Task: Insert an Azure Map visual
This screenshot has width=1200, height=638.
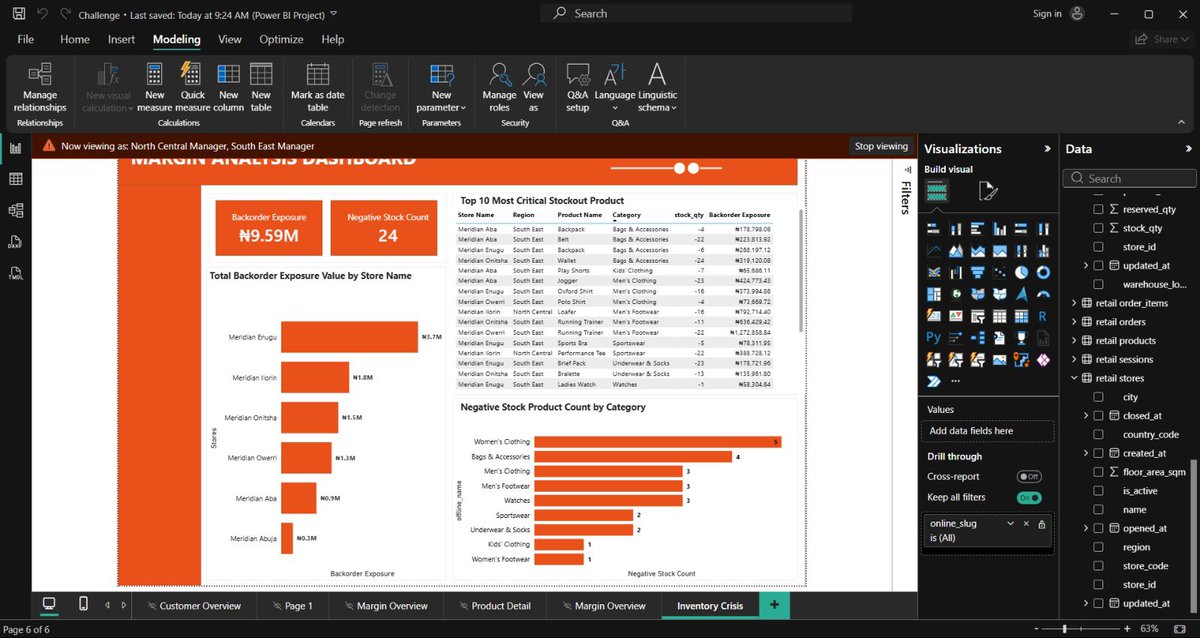Action: pyautogui.click(x=1022, y=294)
